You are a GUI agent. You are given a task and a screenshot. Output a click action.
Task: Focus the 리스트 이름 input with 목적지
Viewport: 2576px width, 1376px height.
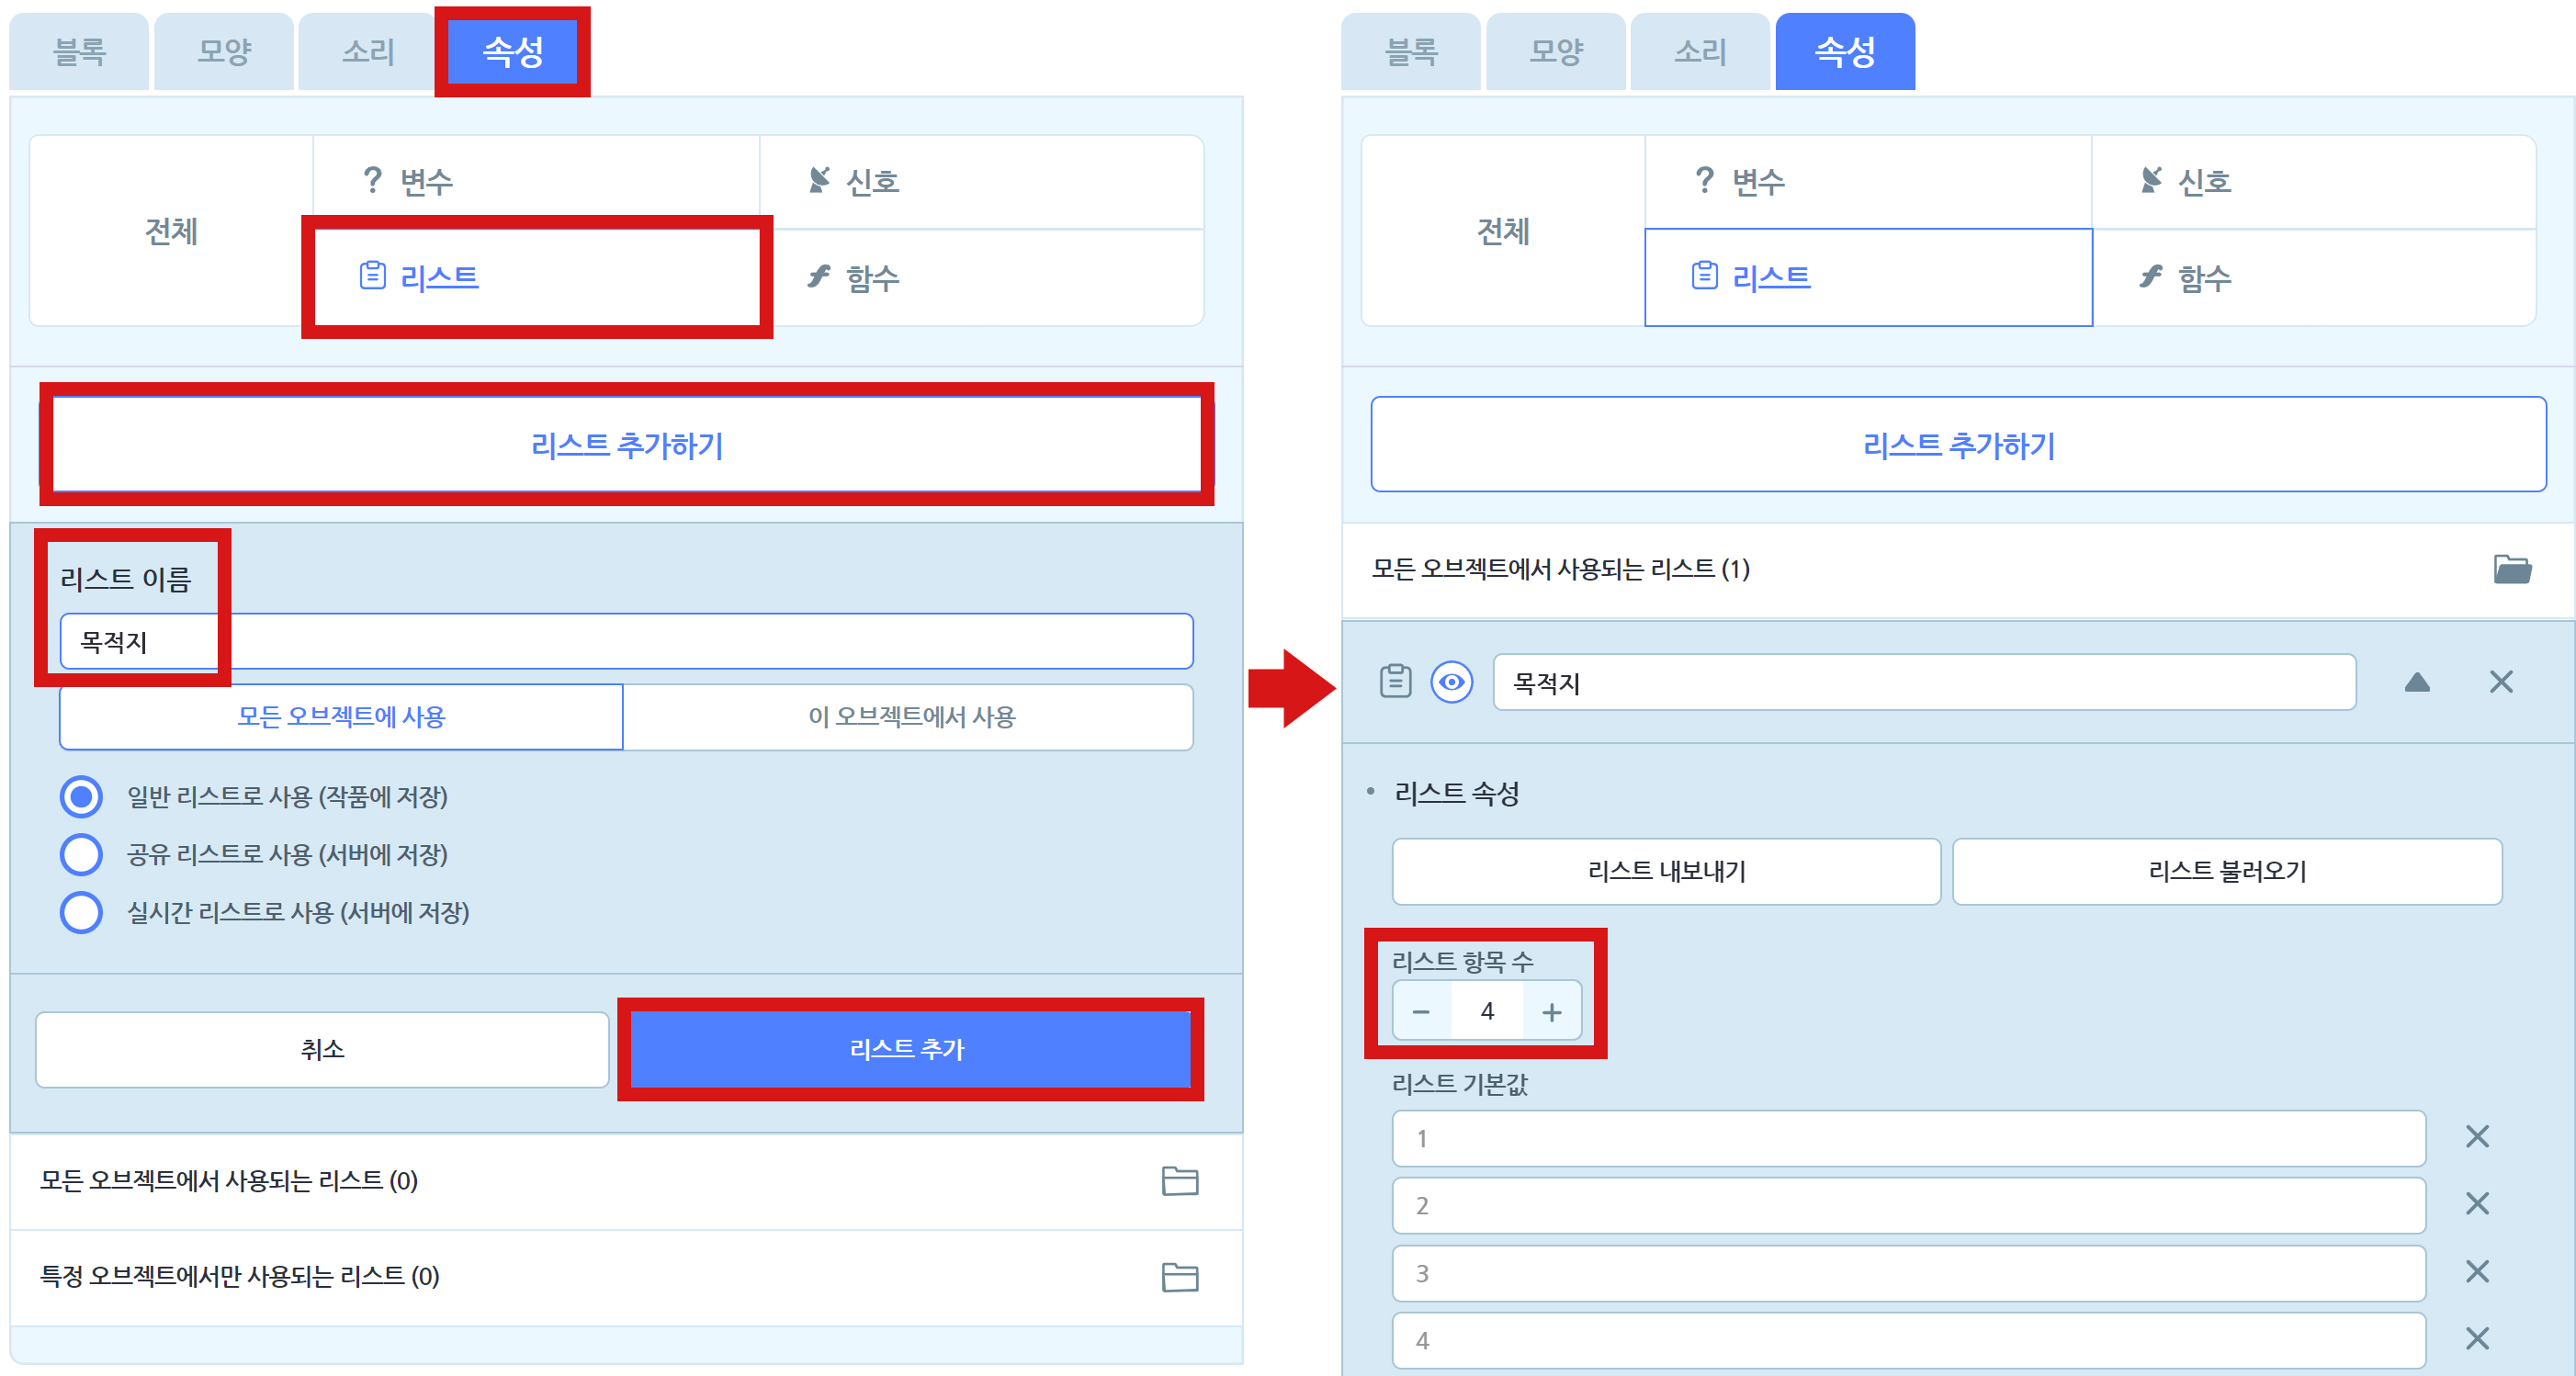point(626,641)
